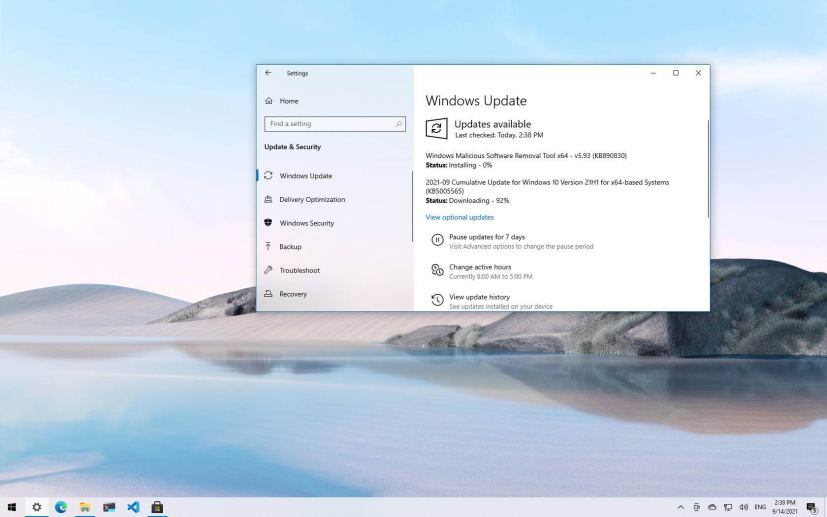Viewport: 827px width, 517px height.
Task: Open the View optional updates link
Action: pos(459,217)
